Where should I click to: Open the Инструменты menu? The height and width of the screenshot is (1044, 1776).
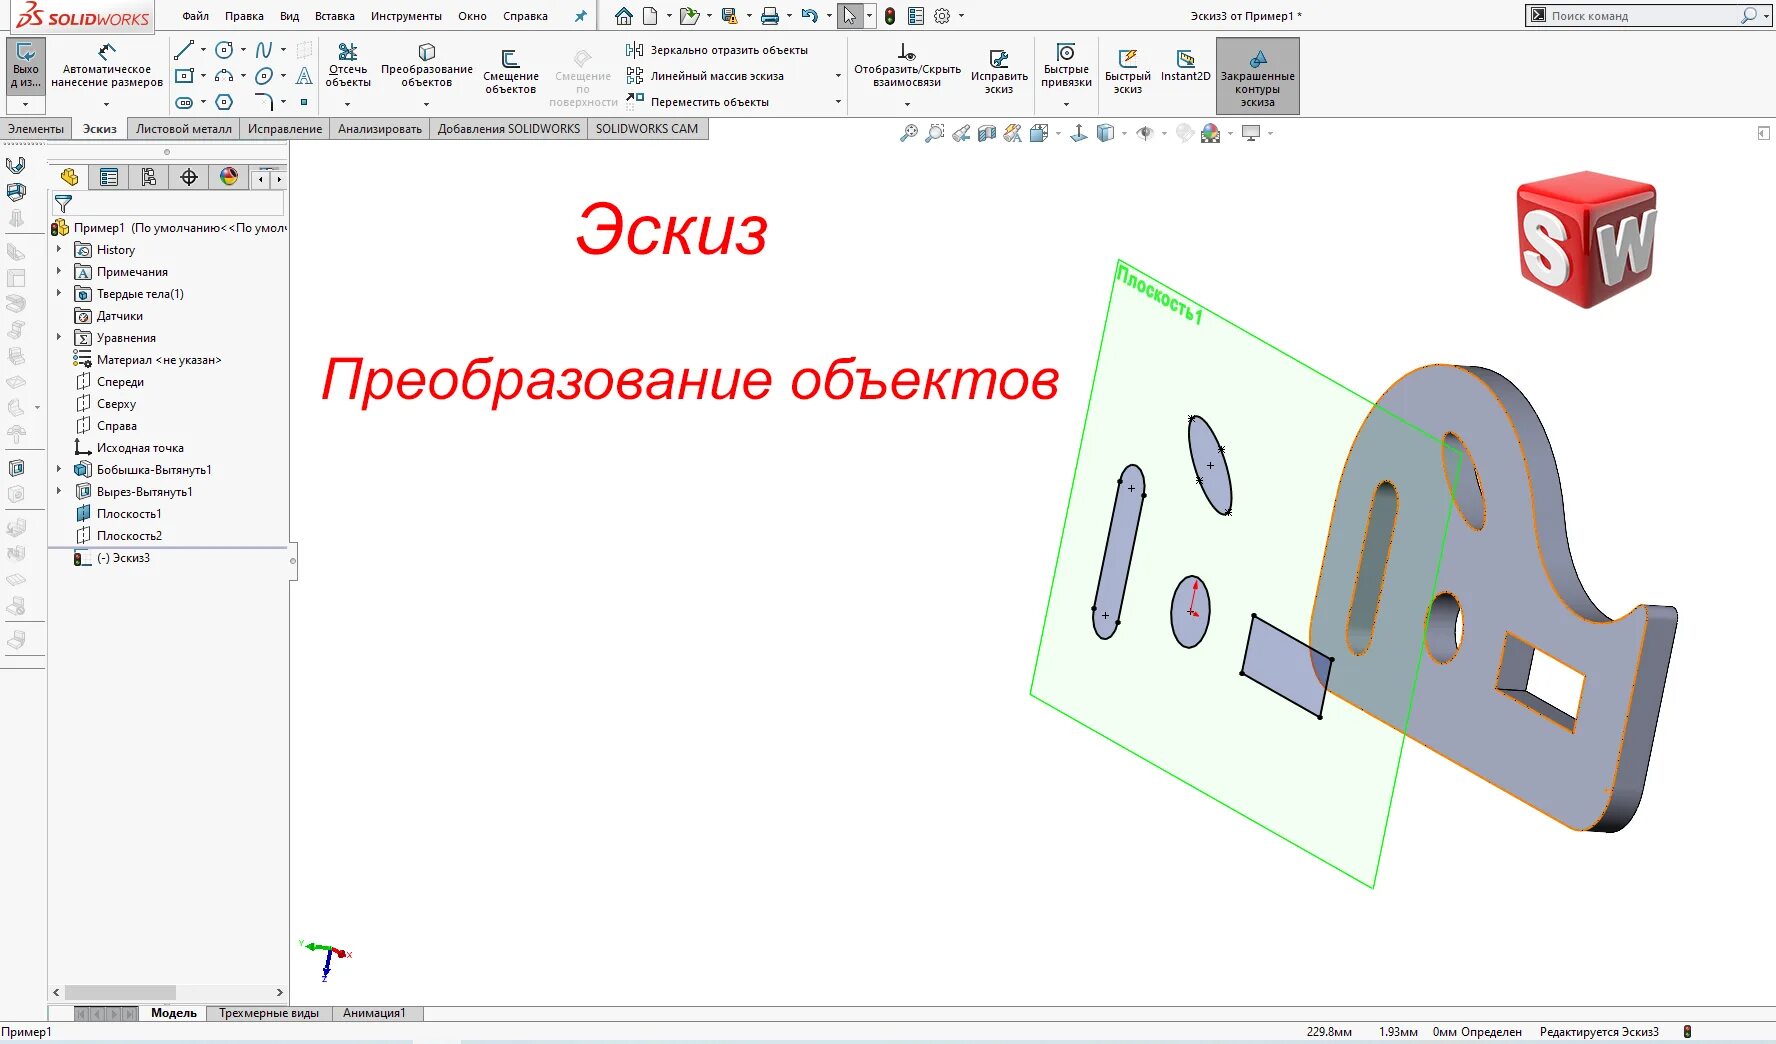[x=406, y=16]
